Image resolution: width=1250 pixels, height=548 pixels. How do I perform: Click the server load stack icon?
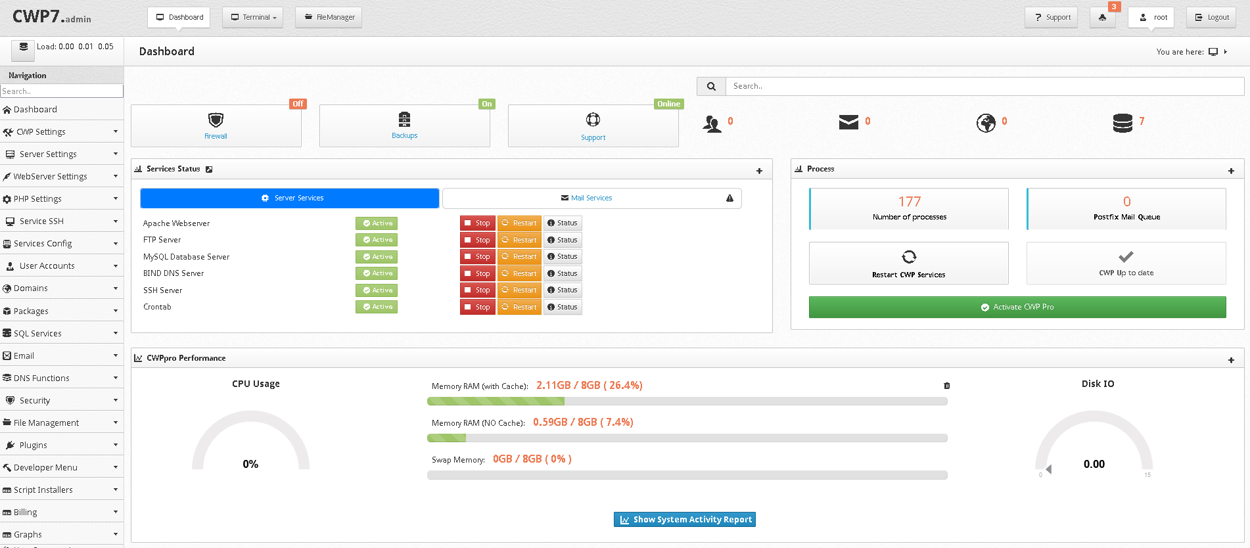pos(23,48)
